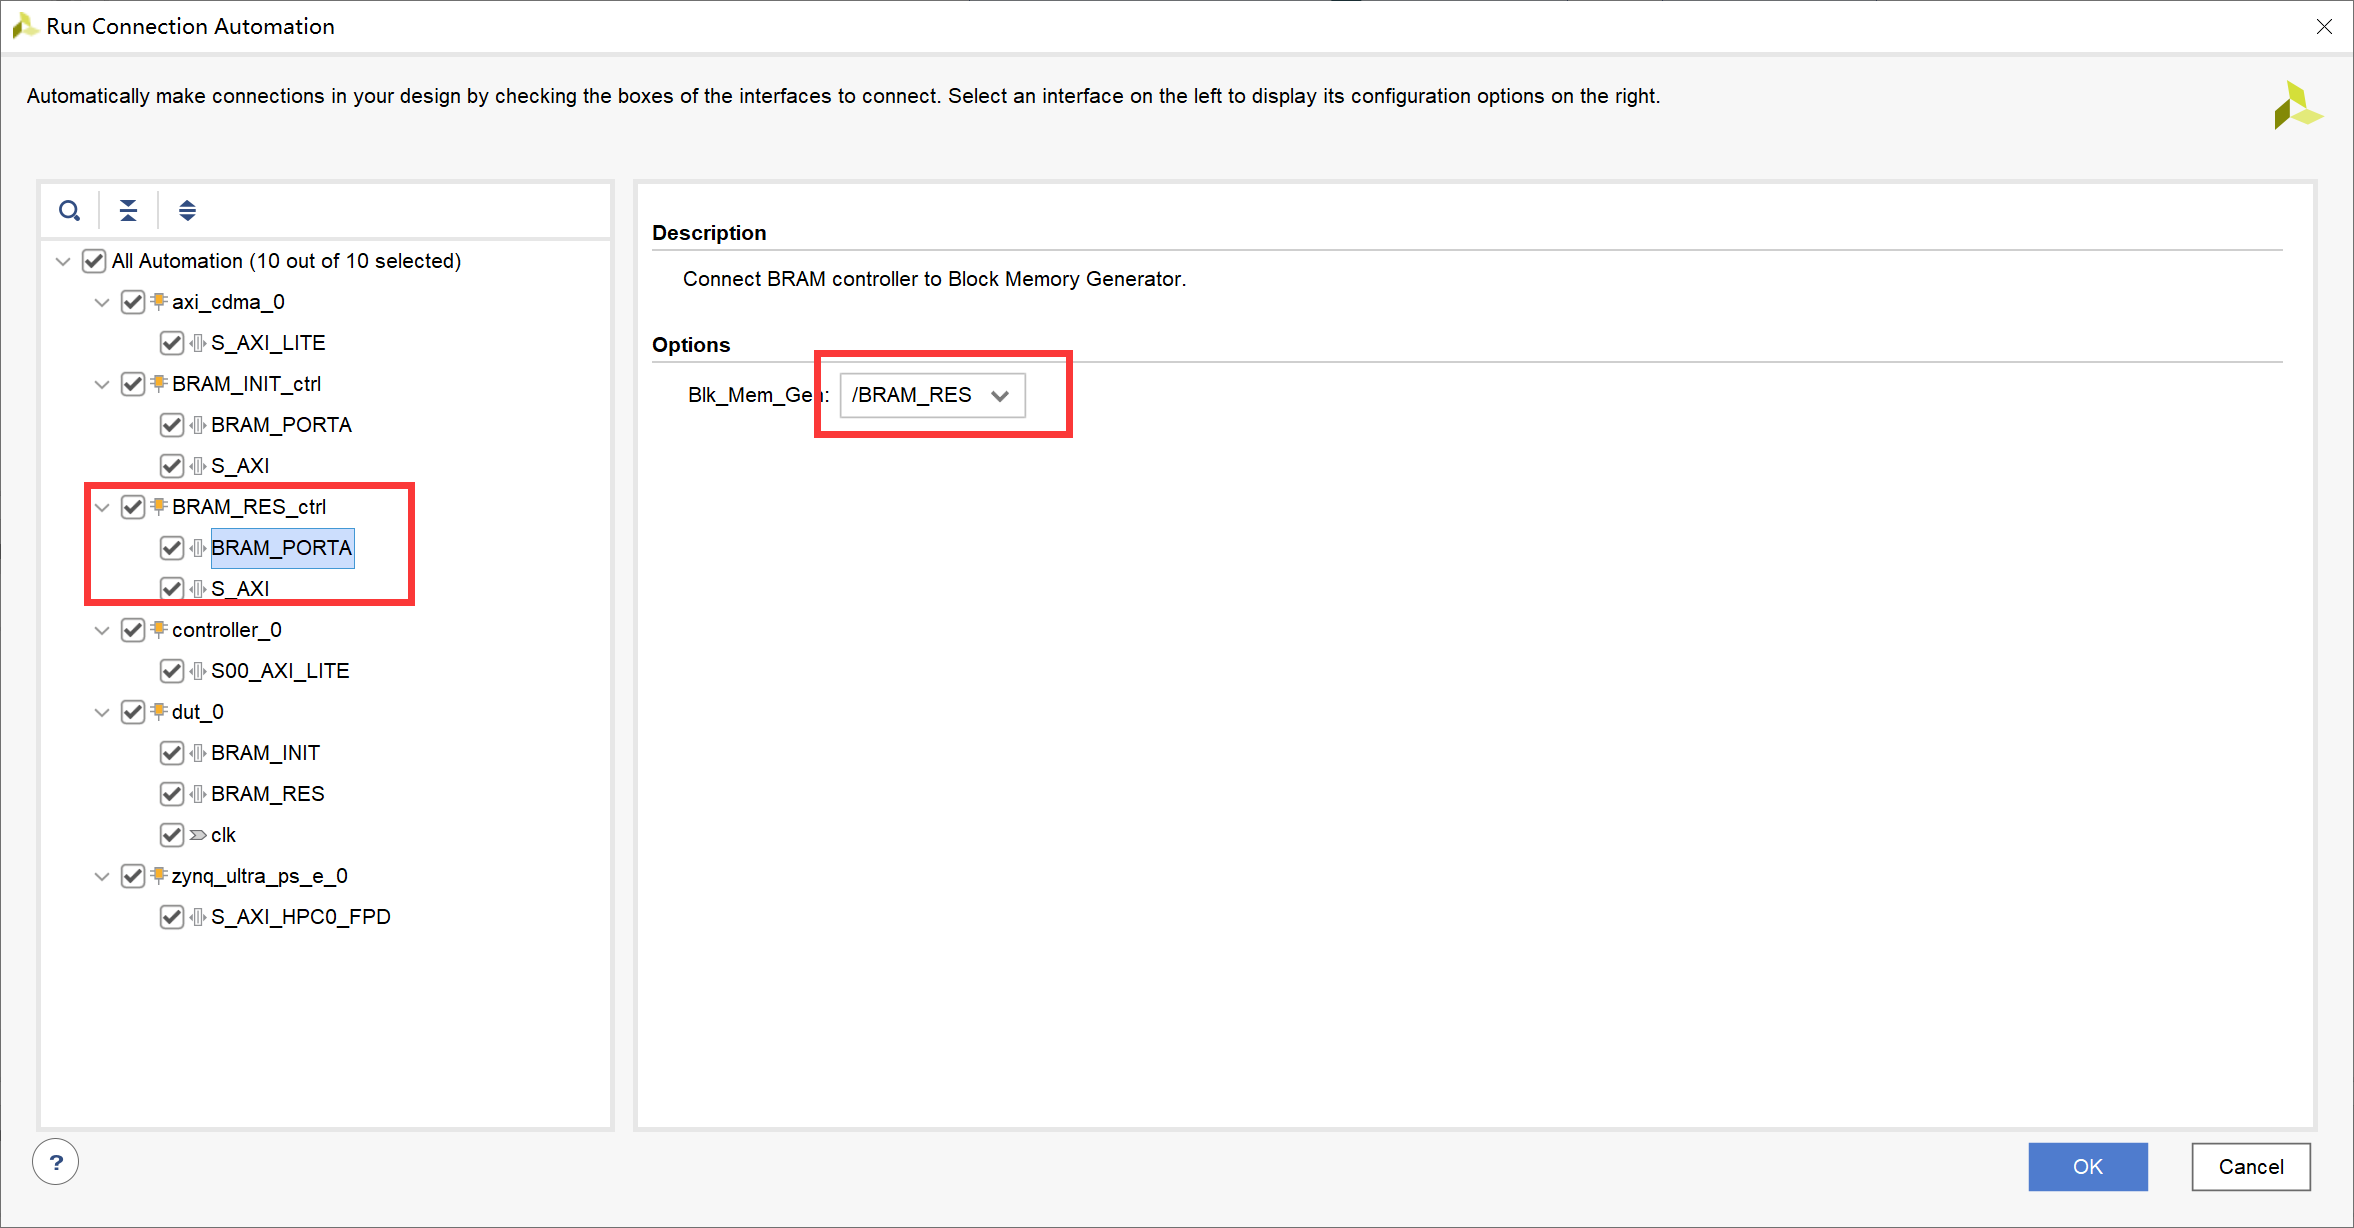2354x1228 pixels.
Task: Uncheck the S_AXI_LITE checkbox
Action: (172, 343)
